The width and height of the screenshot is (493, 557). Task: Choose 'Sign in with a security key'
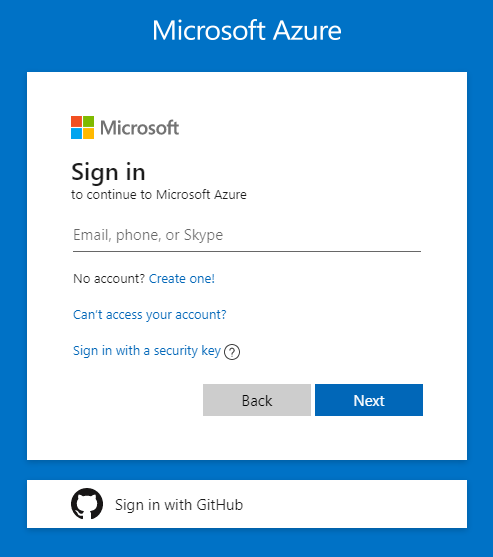point(147,351)
